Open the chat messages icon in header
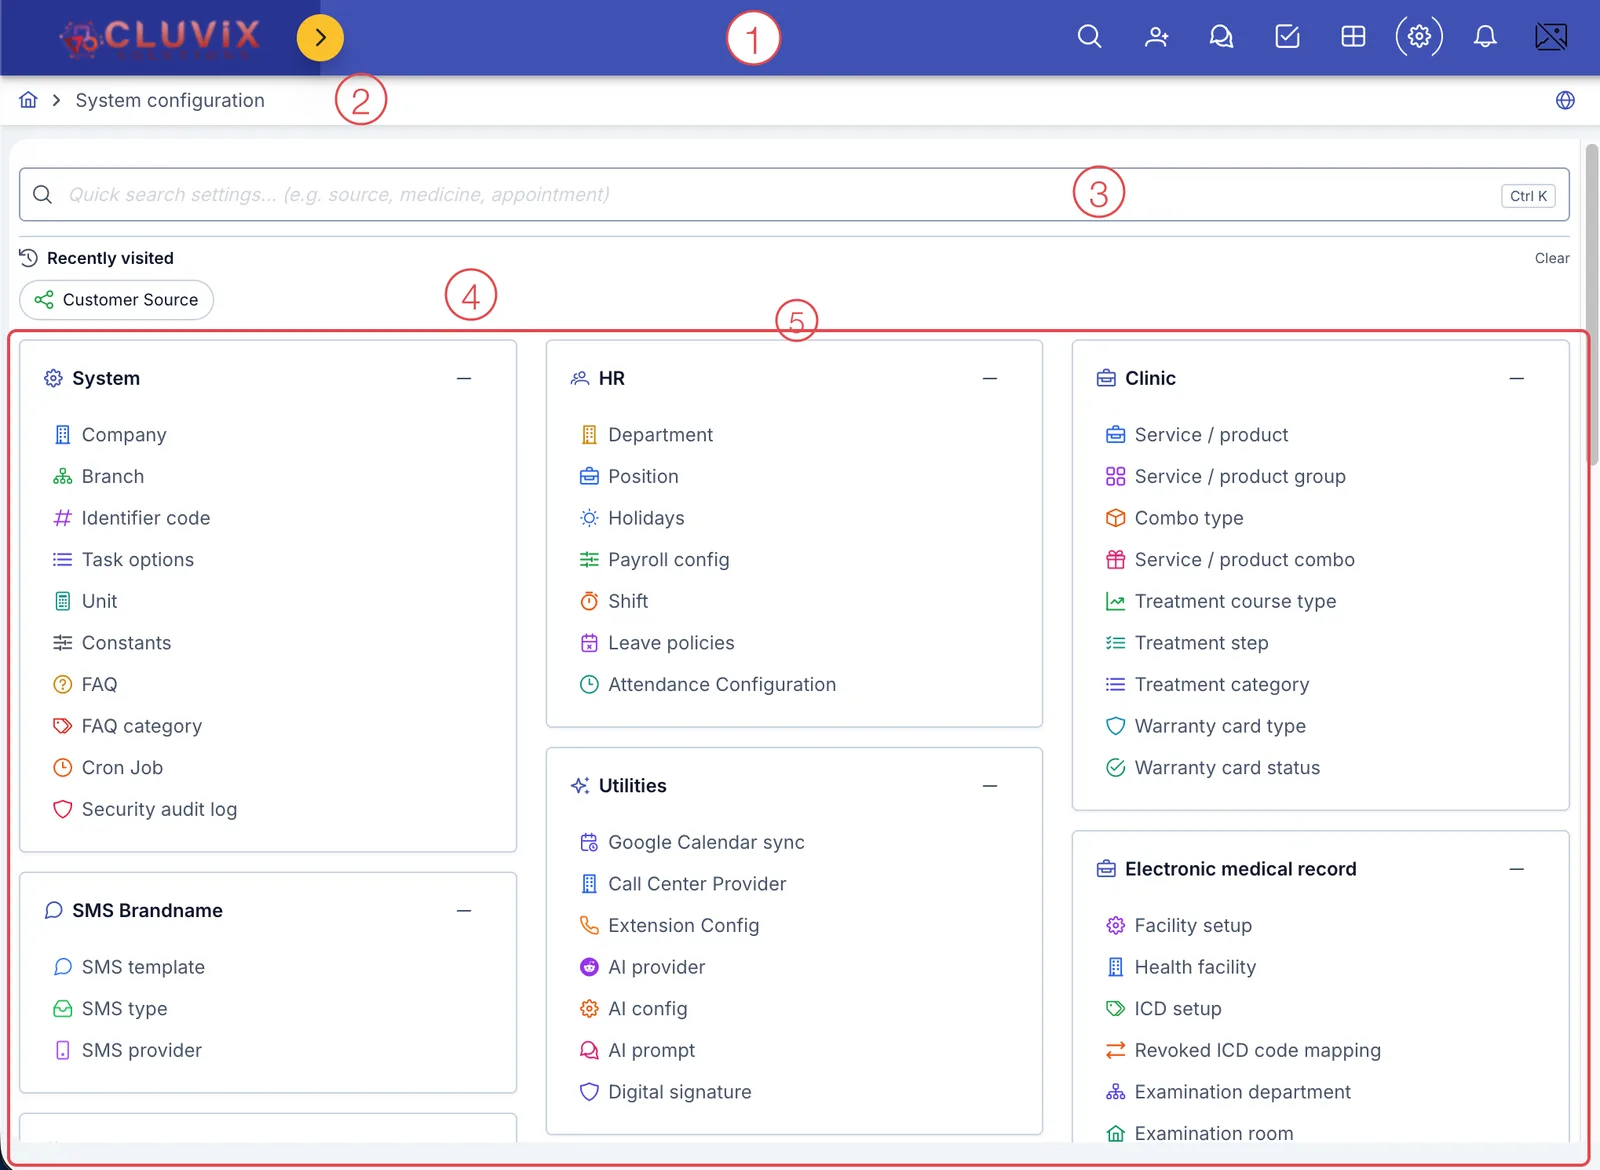This screenshot has height=1170, width=1600. [x=1221, y=37]
